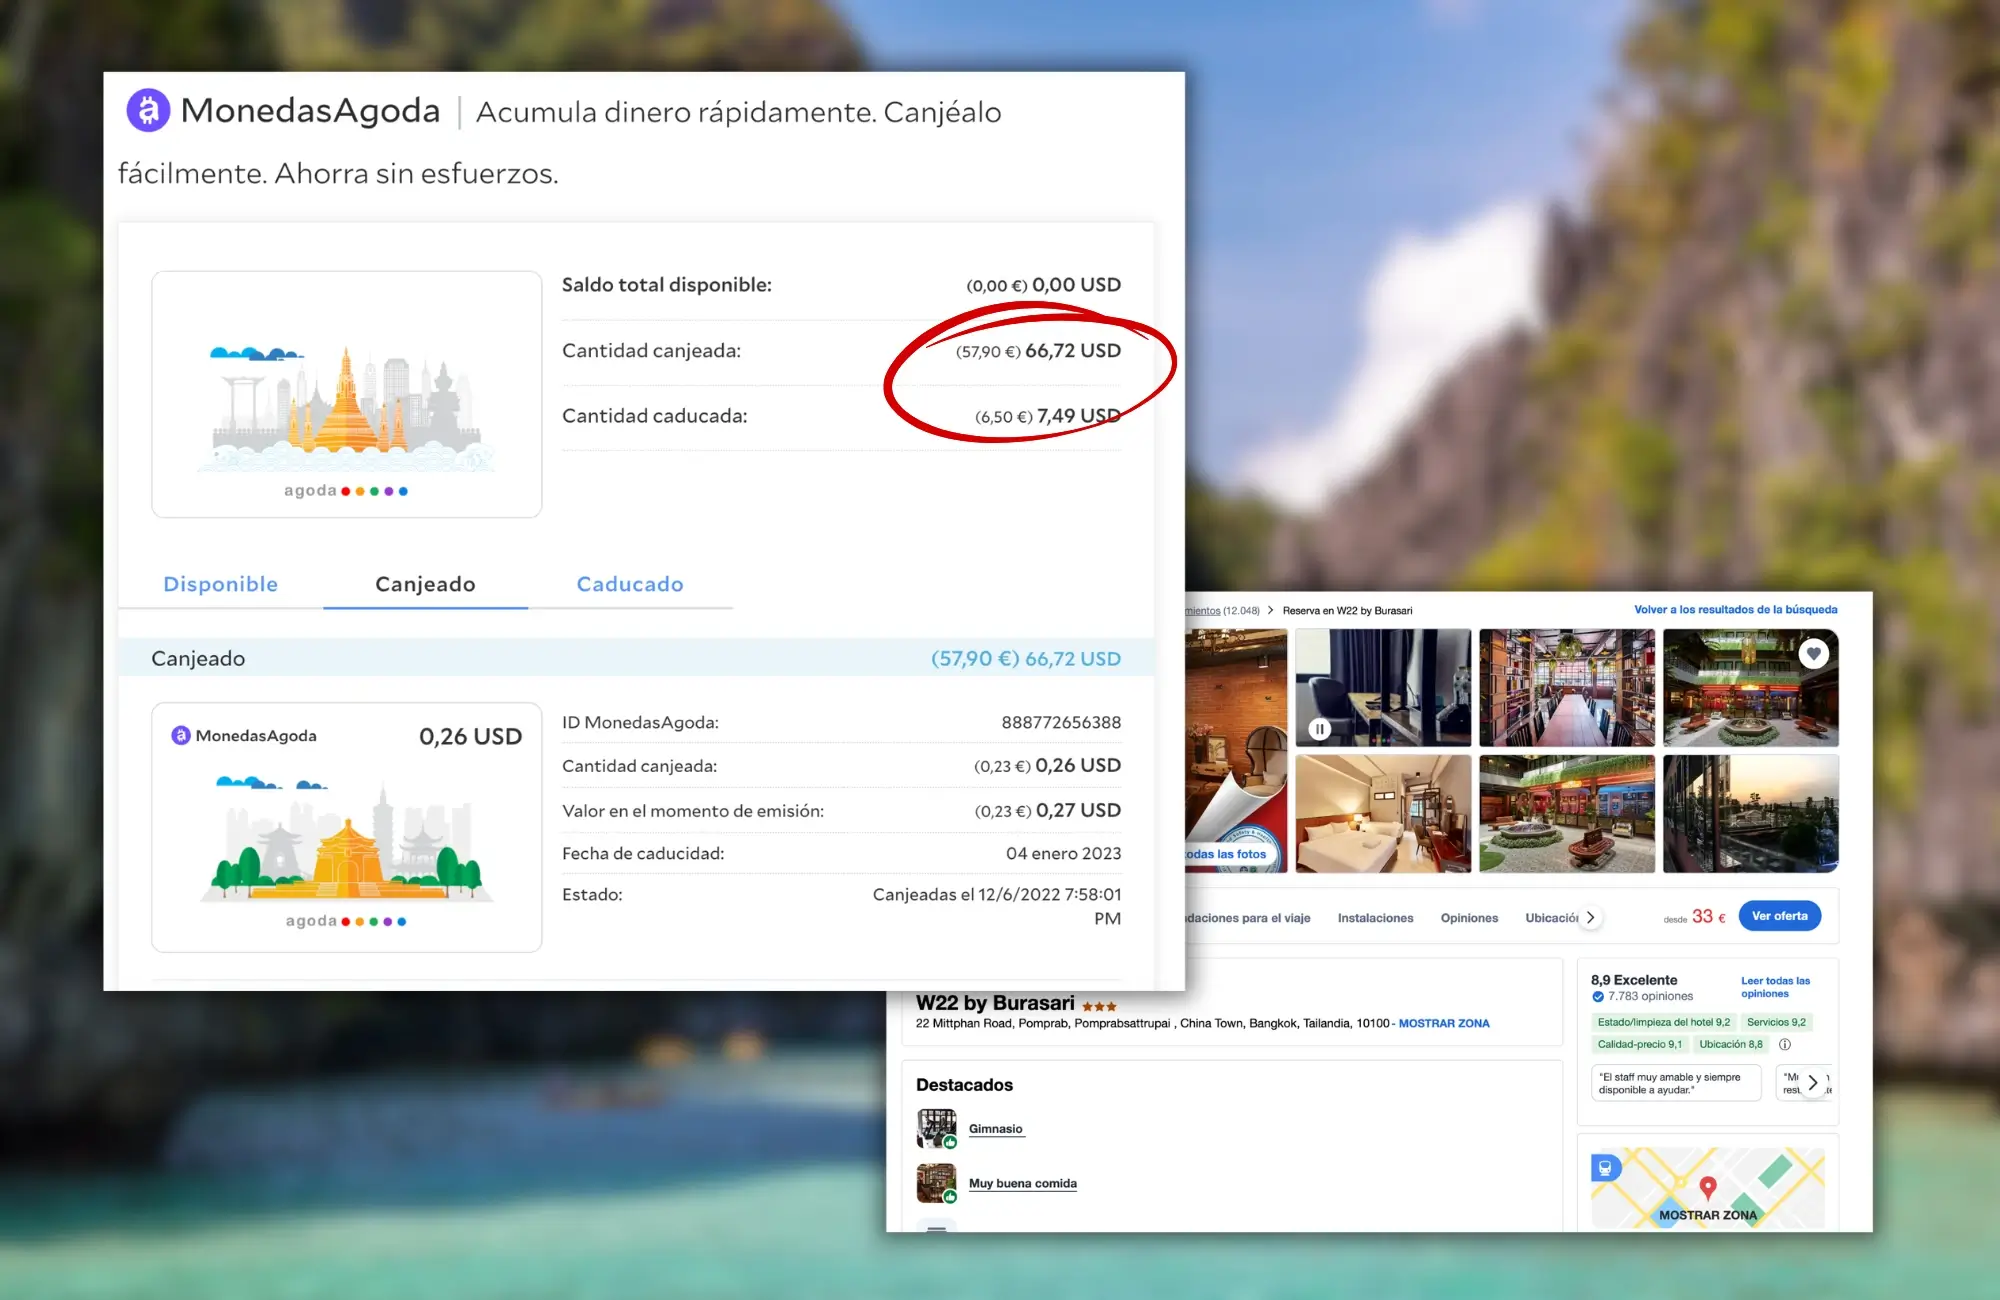This screenshot has width=2000, height=1300.
Task: Click the verified checkmark icon by 7.783 opiniones
Action: (x=1598, y=997)
